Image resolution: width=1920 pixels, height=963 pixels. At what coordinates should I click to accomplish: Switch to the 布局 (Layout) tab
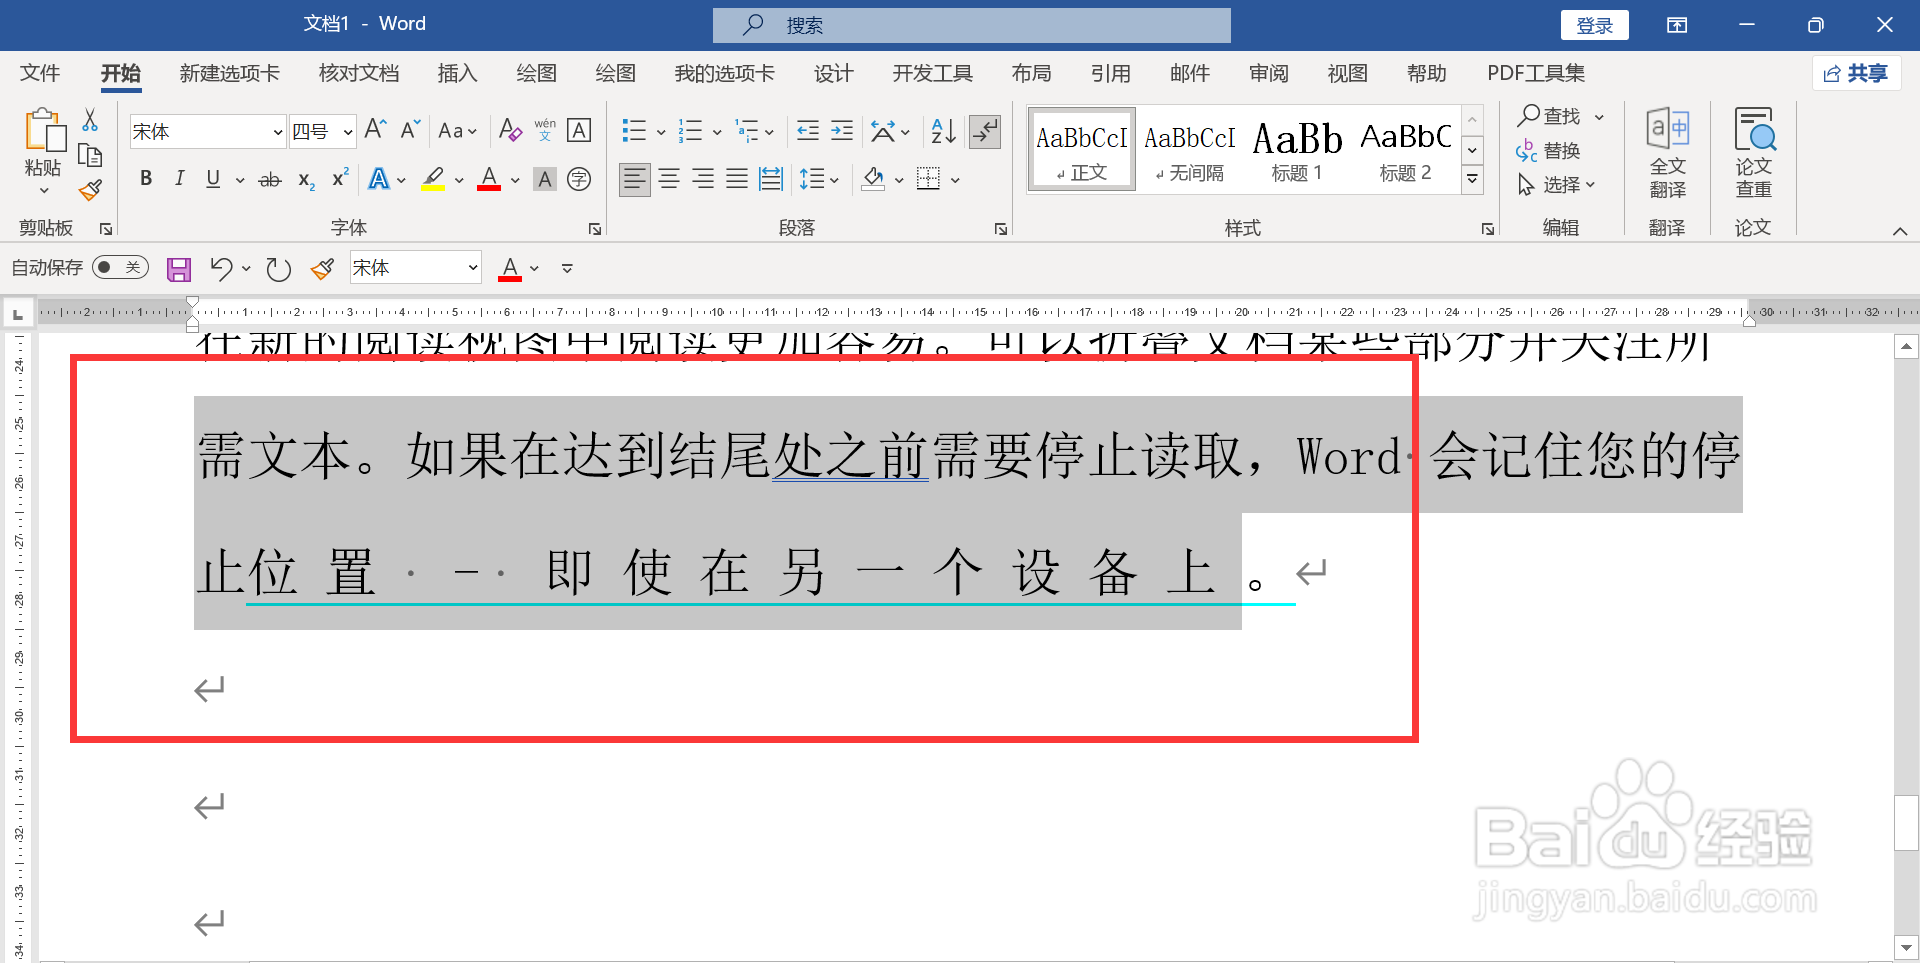[x=1031, y=73]
